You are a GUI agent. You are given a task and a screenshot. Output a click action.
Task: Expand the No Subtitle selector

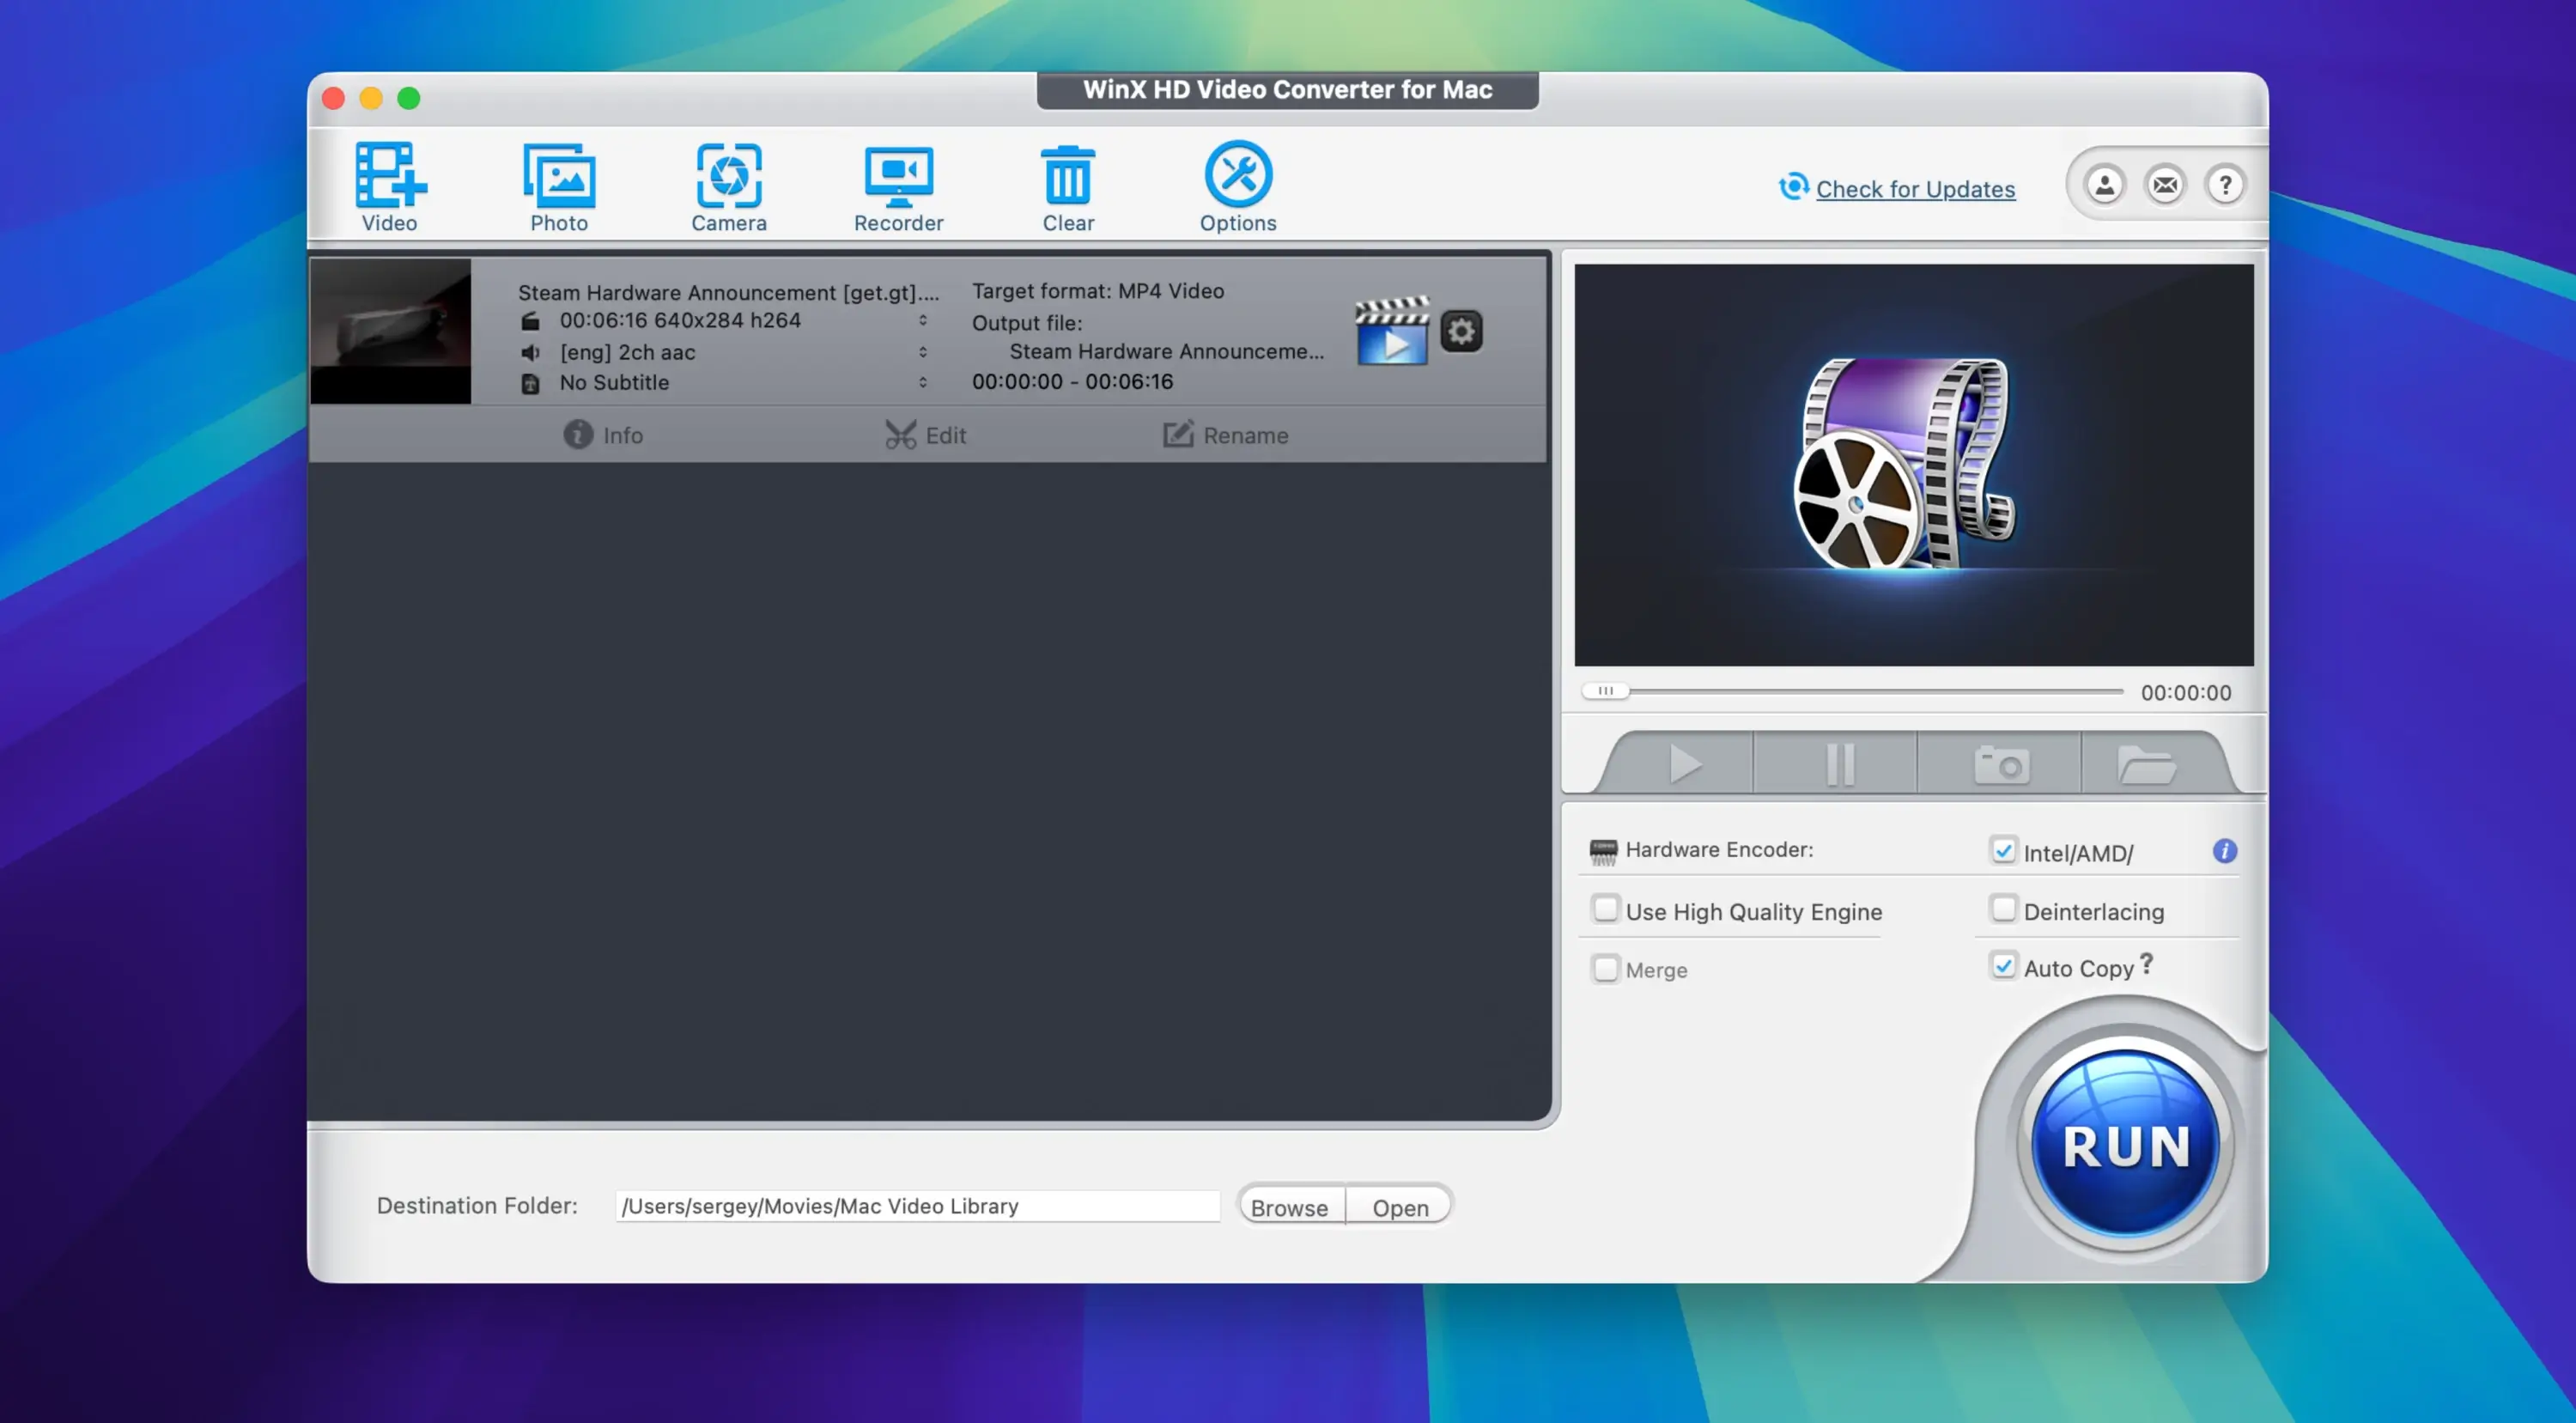tap(923, 382)
